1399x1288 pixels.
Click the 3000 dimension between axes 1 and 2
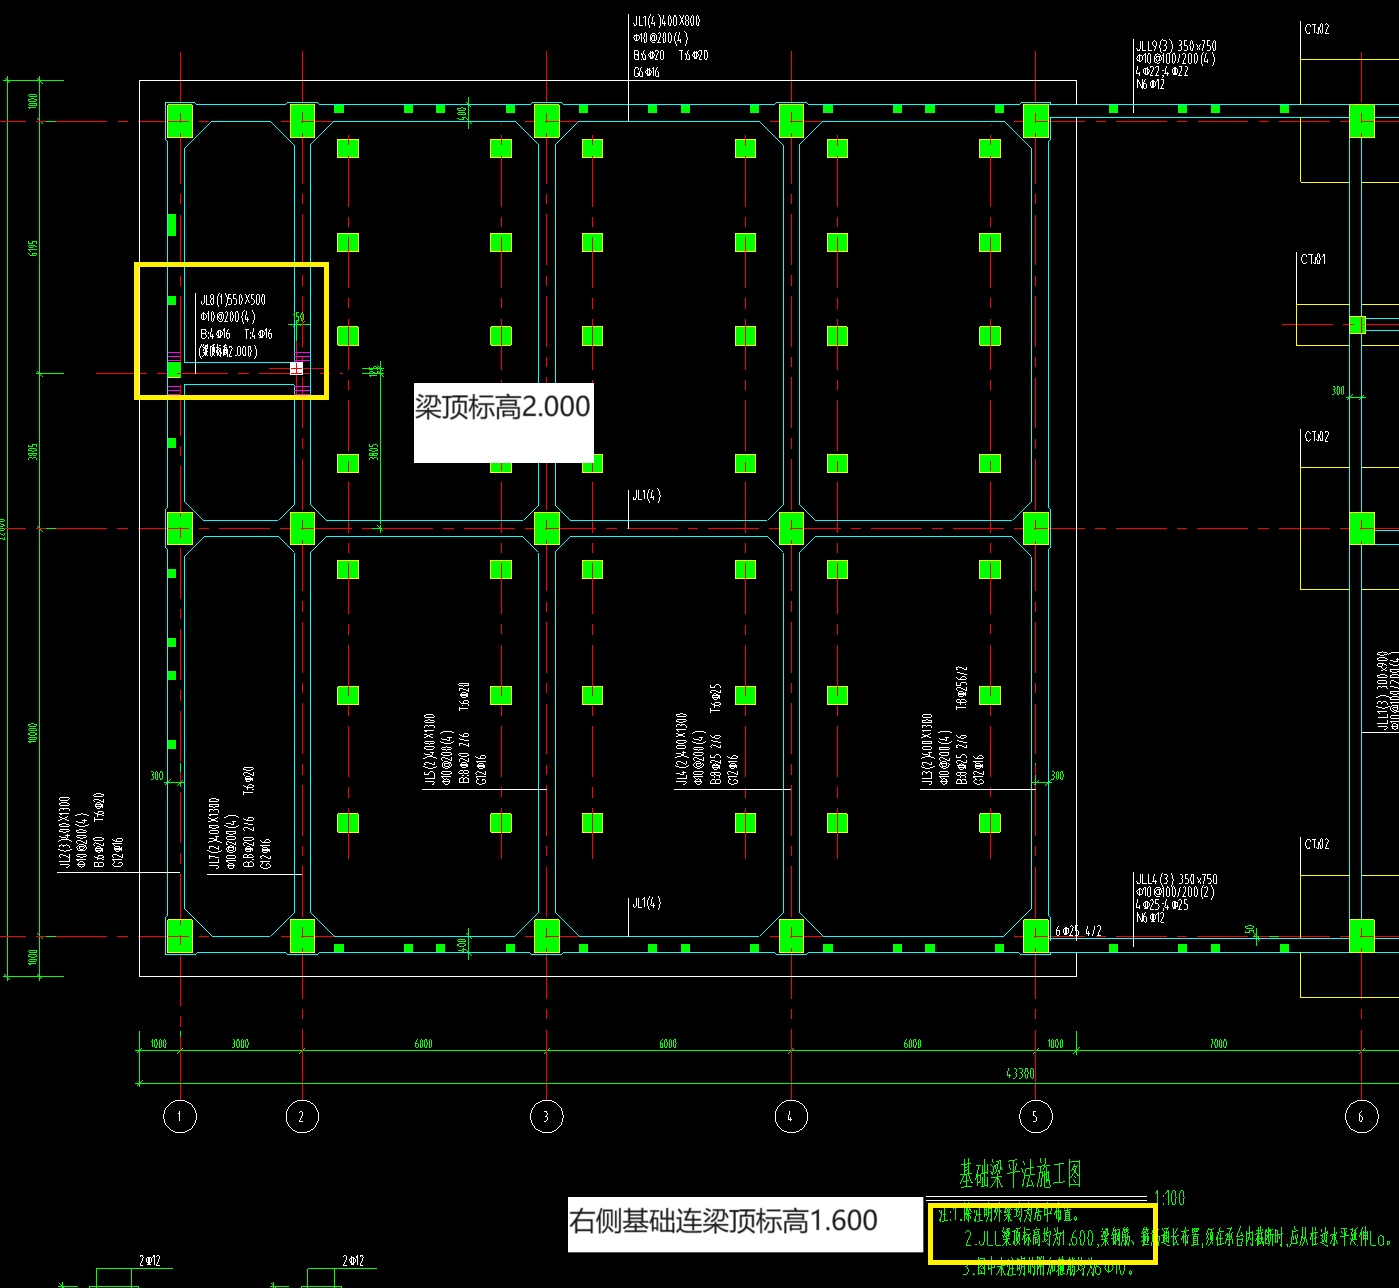coord(241,1044)
